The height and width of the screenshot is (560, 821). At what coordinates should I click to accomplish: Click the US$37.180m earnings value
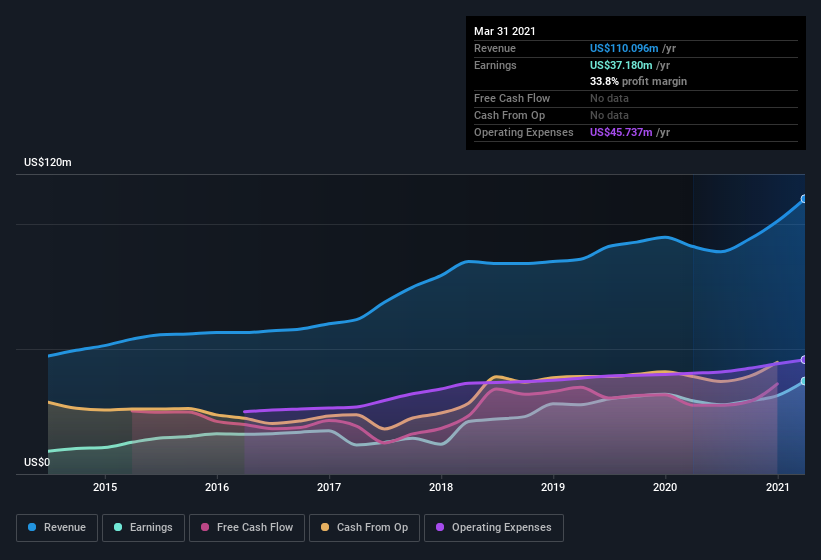tap(621, 65)
